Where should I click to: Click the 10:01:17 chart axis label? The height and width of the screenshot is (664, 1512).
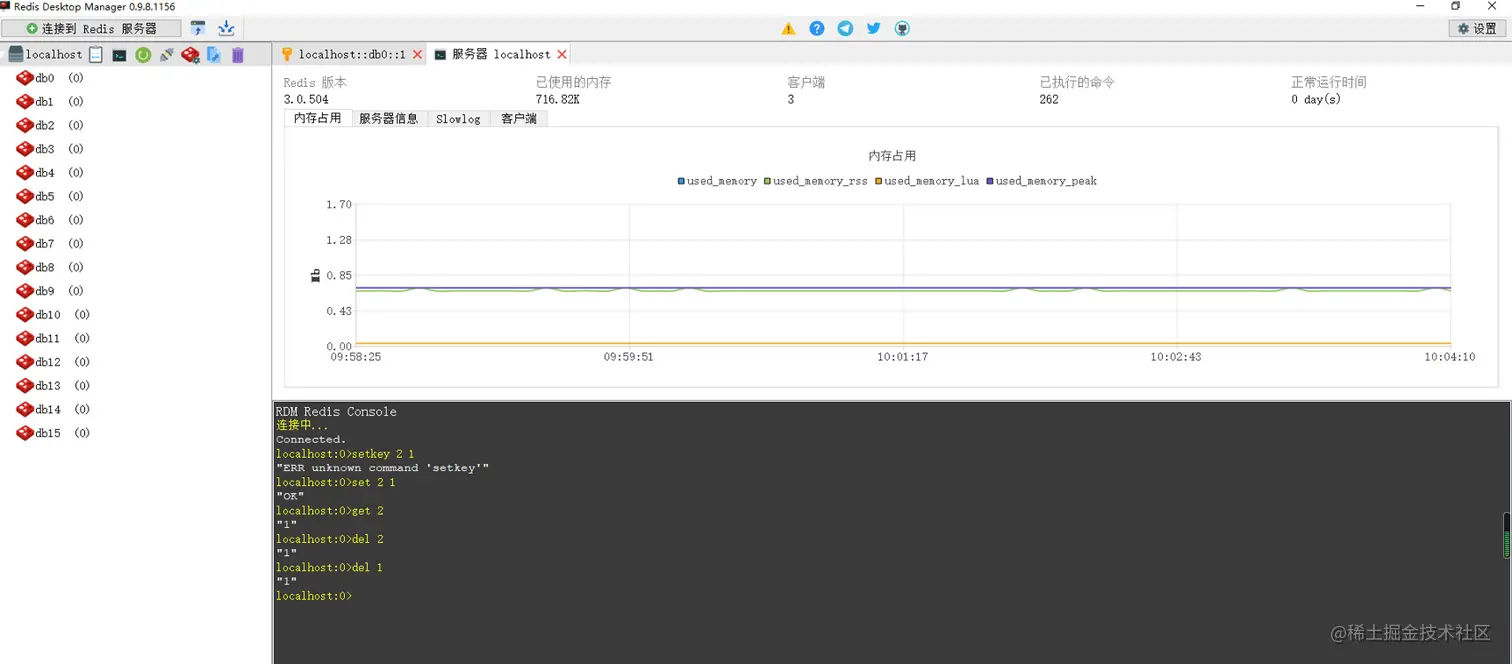click(x=902, y=357)
